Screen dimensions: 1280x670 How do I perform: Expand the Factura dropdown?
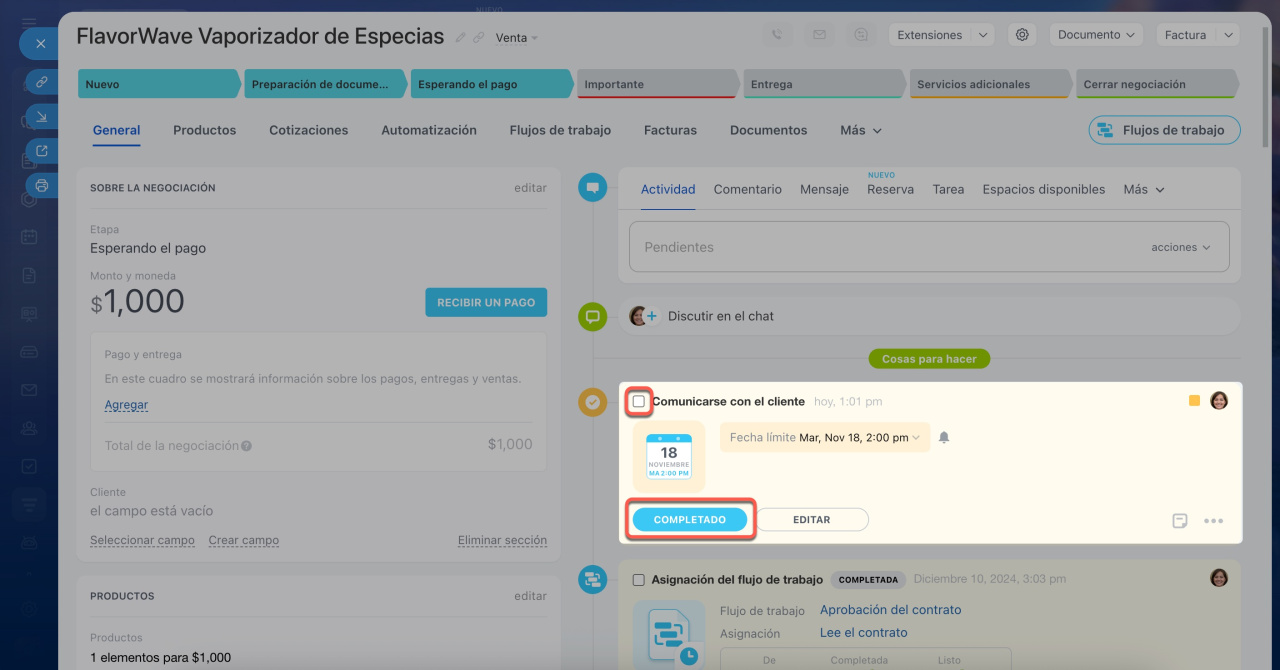[1198, 35]
